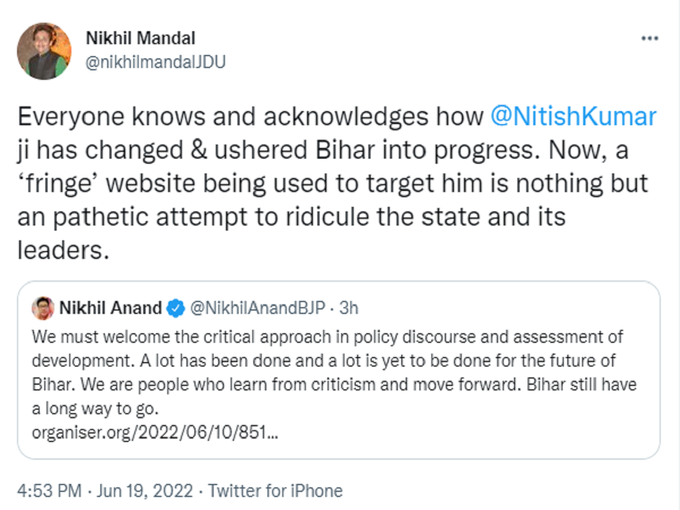Click the 3h timestamp on quoted tweet
This screenshot has height=510, width=680.
click(x=349, y=308)
